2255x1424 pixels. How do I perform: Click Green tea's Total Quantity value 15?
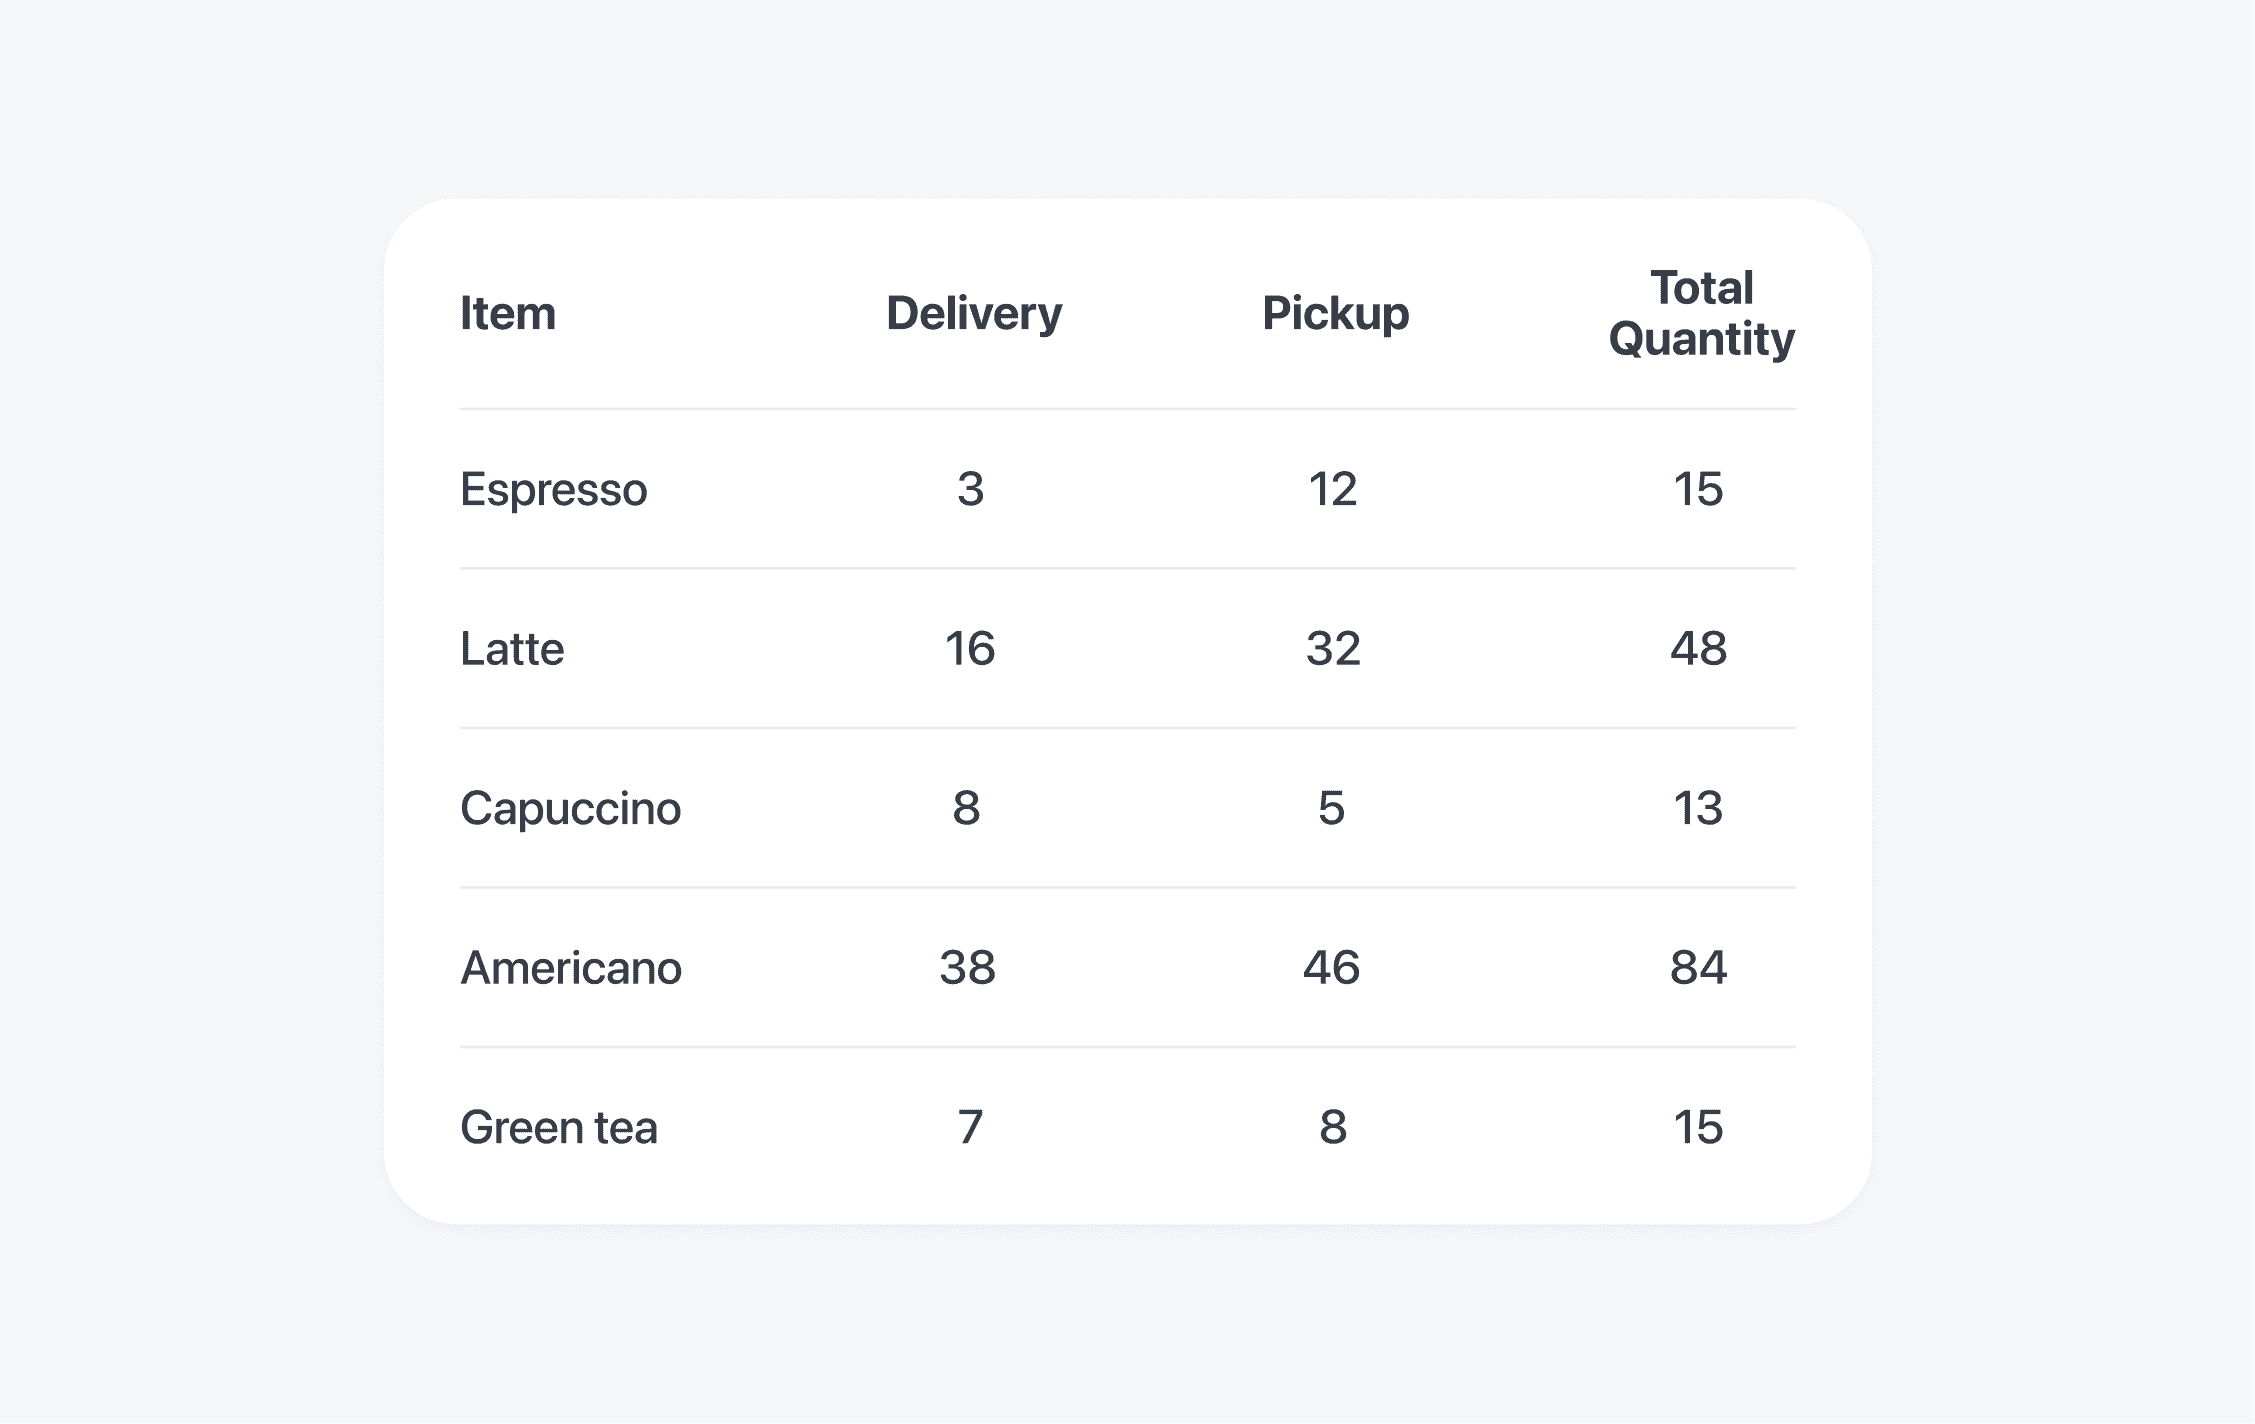click(1698, 1128)
